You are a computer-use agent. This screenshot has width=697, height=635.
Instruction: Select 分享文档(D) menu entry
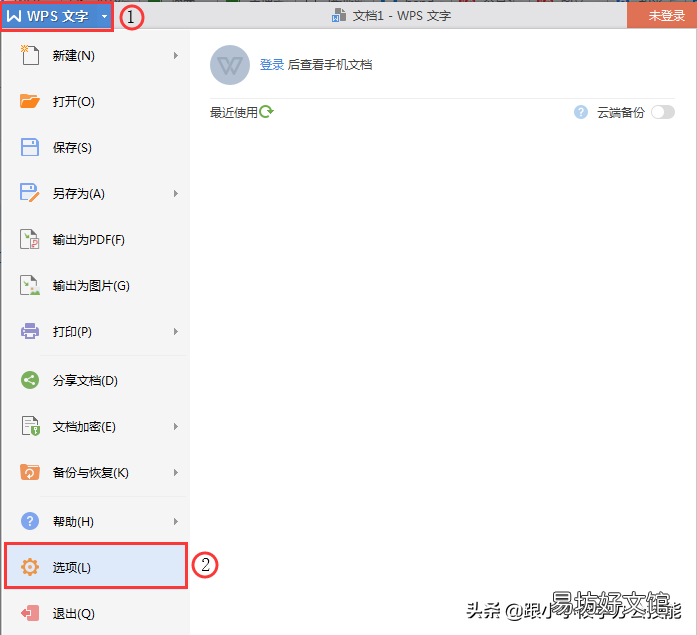[95, 380]
